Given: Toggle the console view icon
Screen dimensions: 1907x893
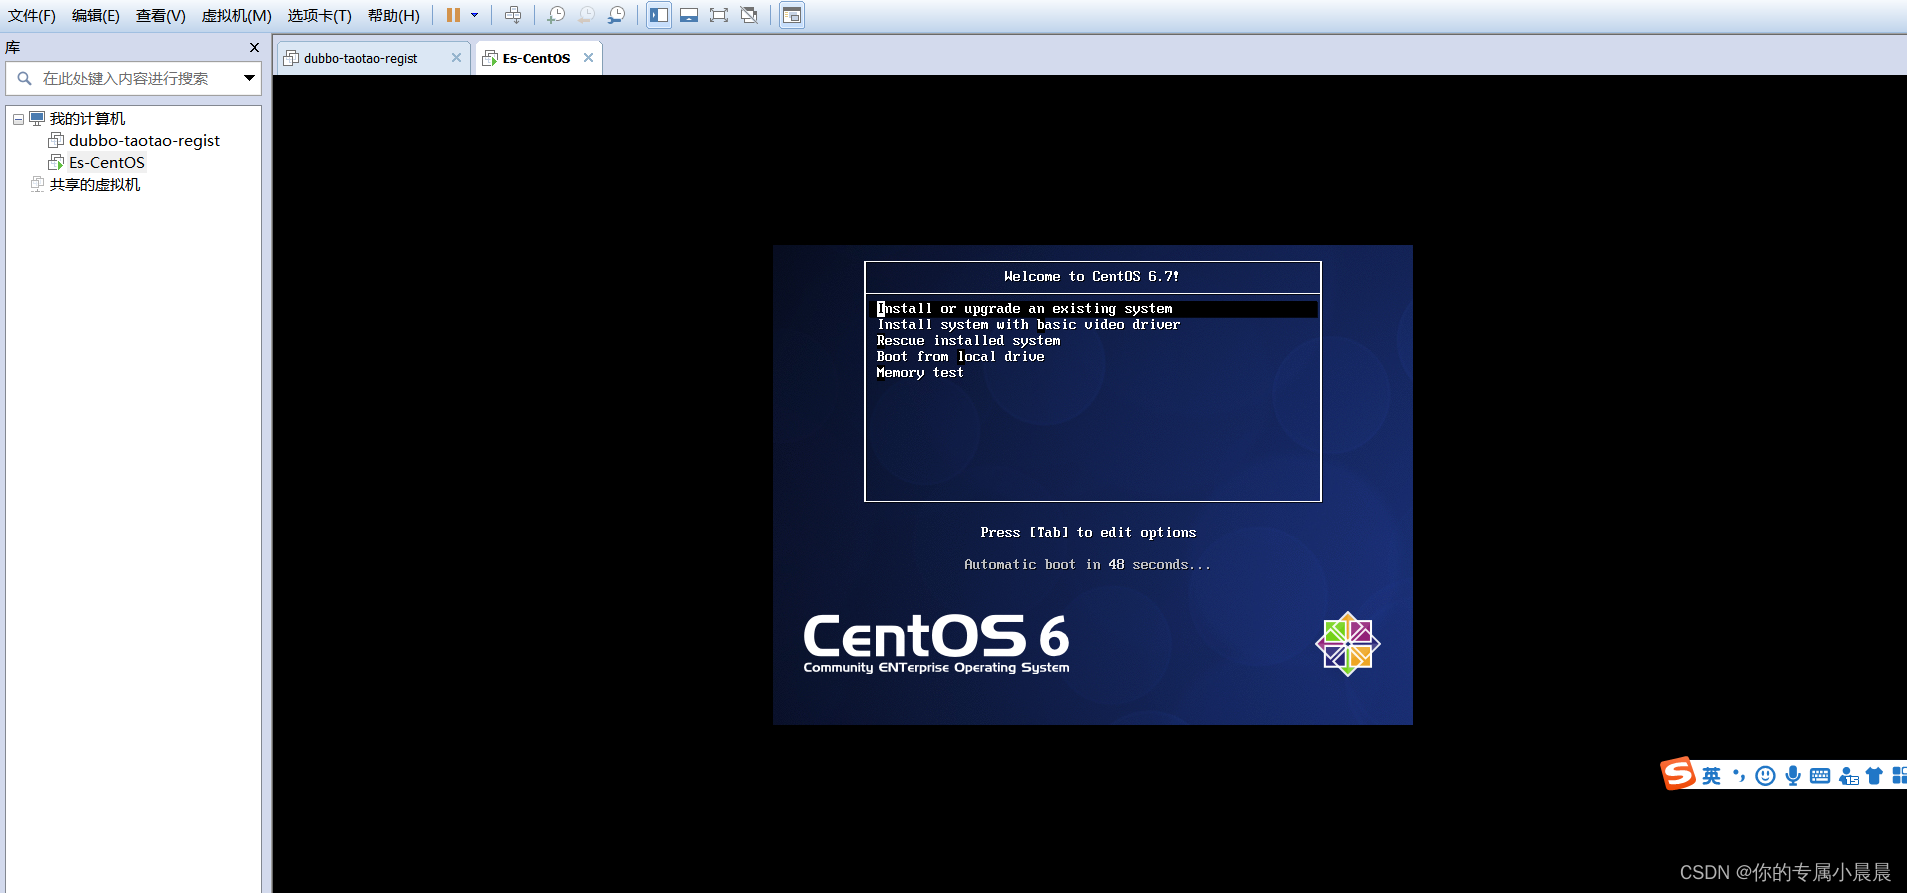Looking at the screenshot, I should tap(792, 15).
